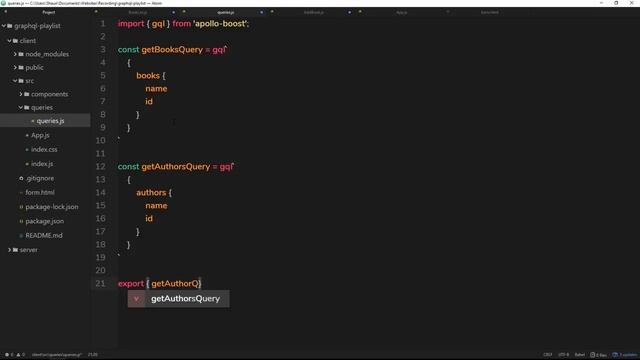
Task: Open the .gitignore file
Action: coord(40,178)
